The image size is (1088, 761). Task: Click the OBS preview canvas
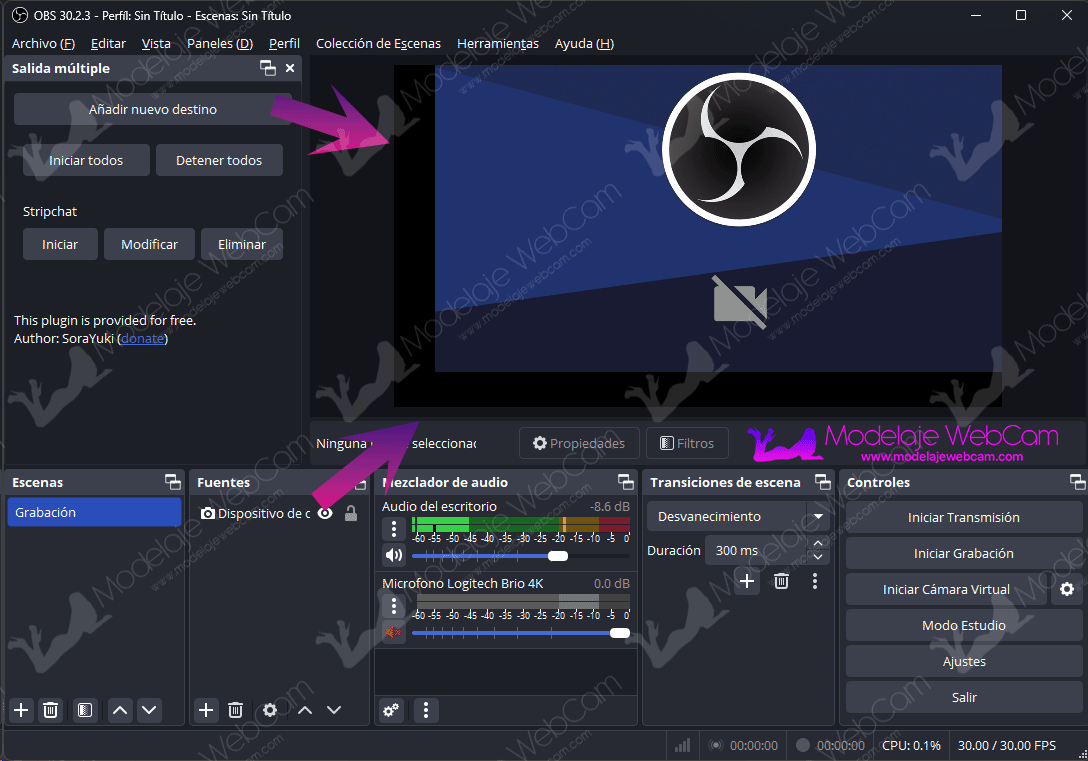tap(697, 236)
